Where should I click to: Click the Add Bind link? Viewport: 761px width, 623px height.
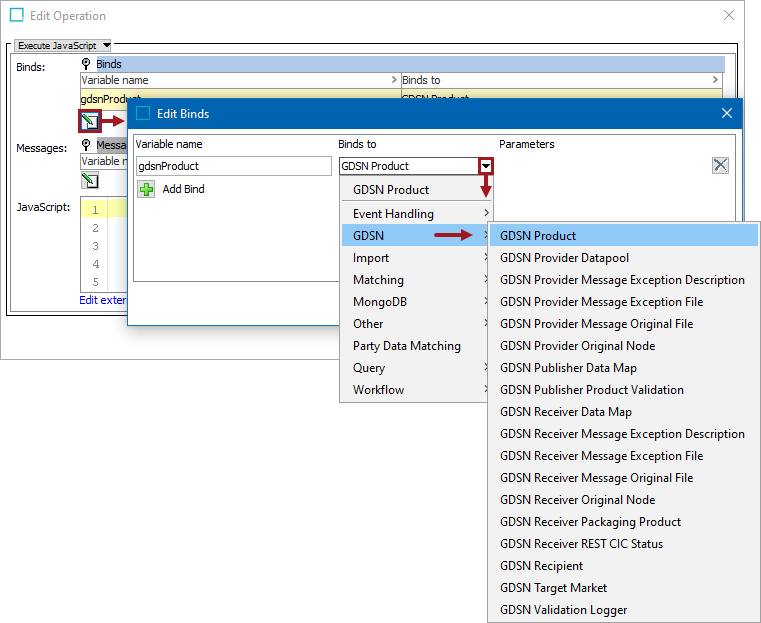pyautogui.click(x=183, y=189)
